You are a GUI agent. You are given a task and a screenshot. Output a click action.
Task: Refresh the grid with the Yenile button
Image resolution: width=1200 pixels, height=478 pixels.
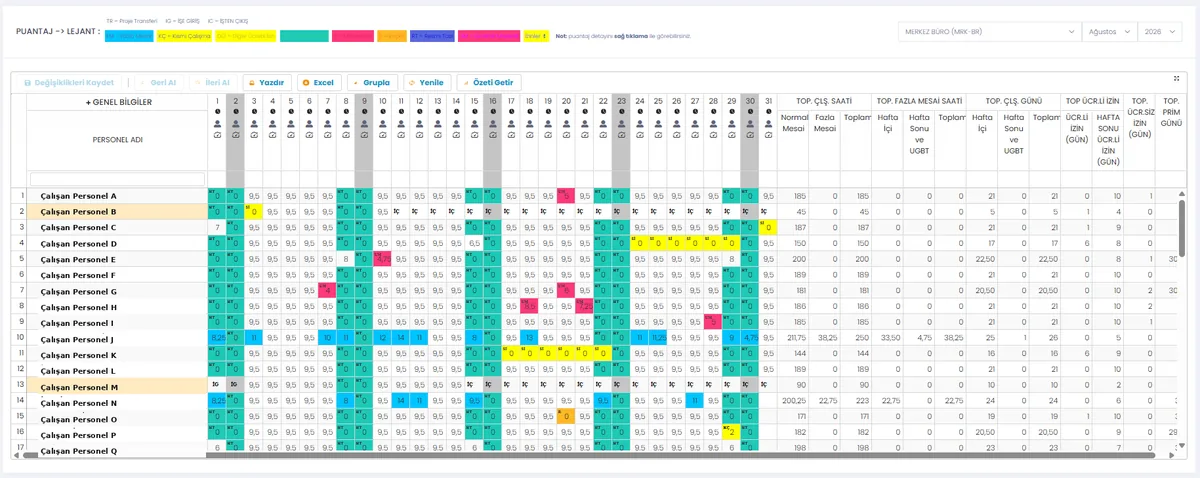click(427, 82)
